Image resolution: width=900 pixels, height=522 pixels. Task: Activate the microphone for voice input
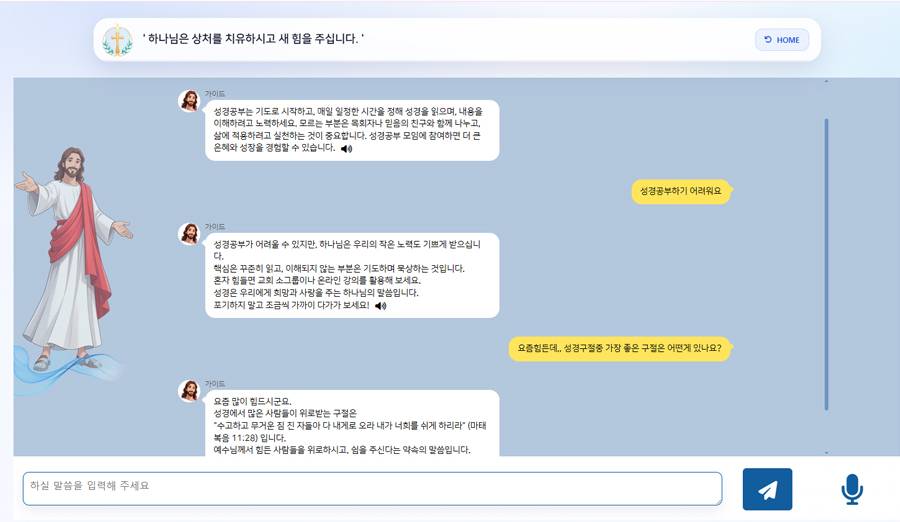(x=851, y=489)
